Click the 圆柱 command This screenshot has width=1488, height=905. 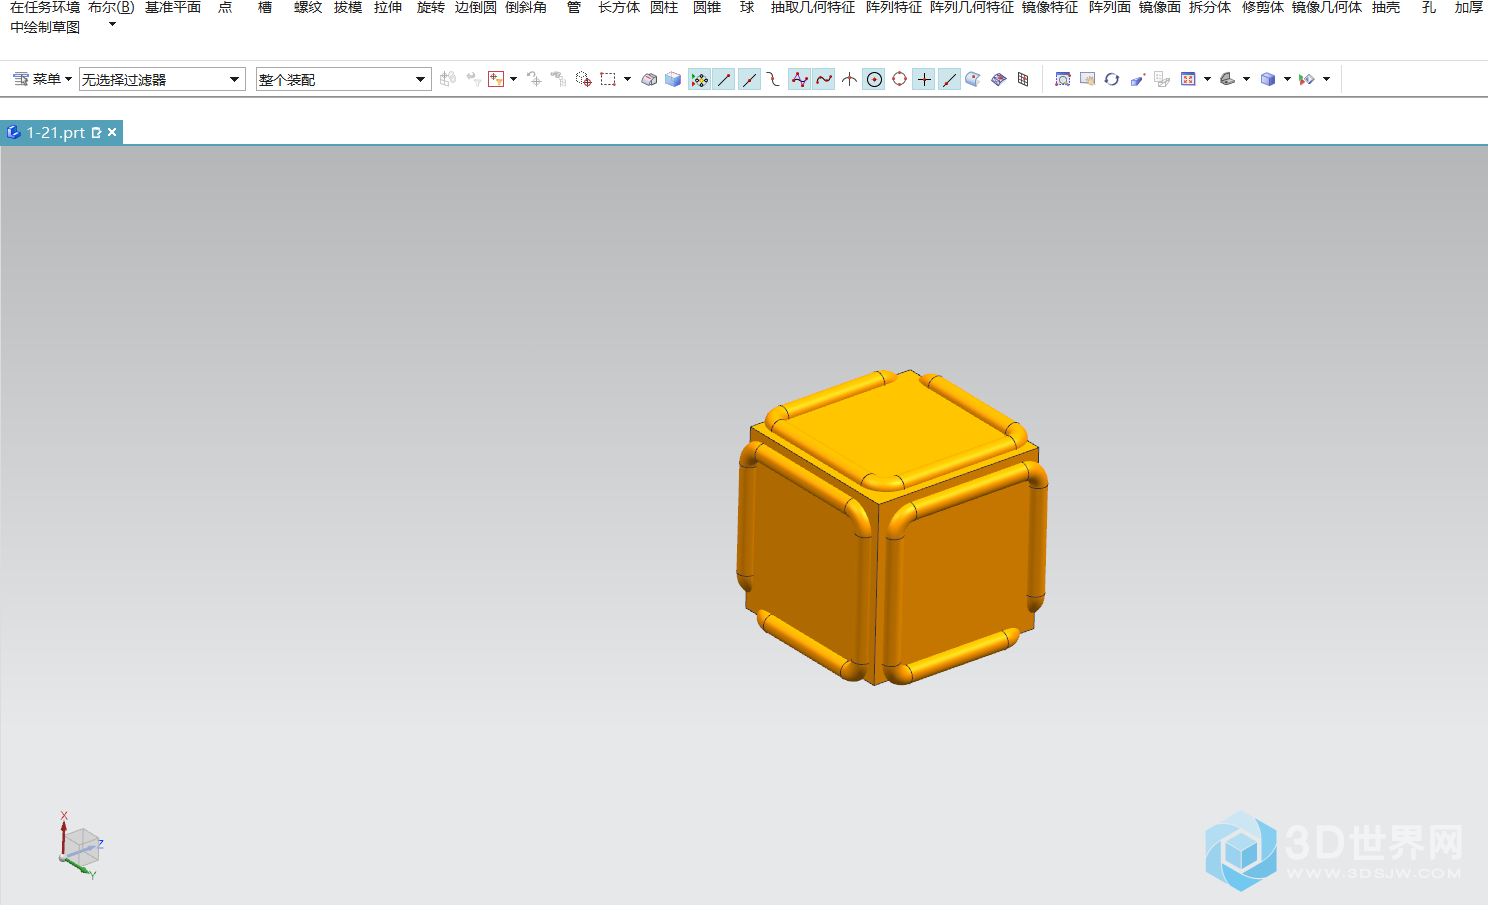point(664,7)
